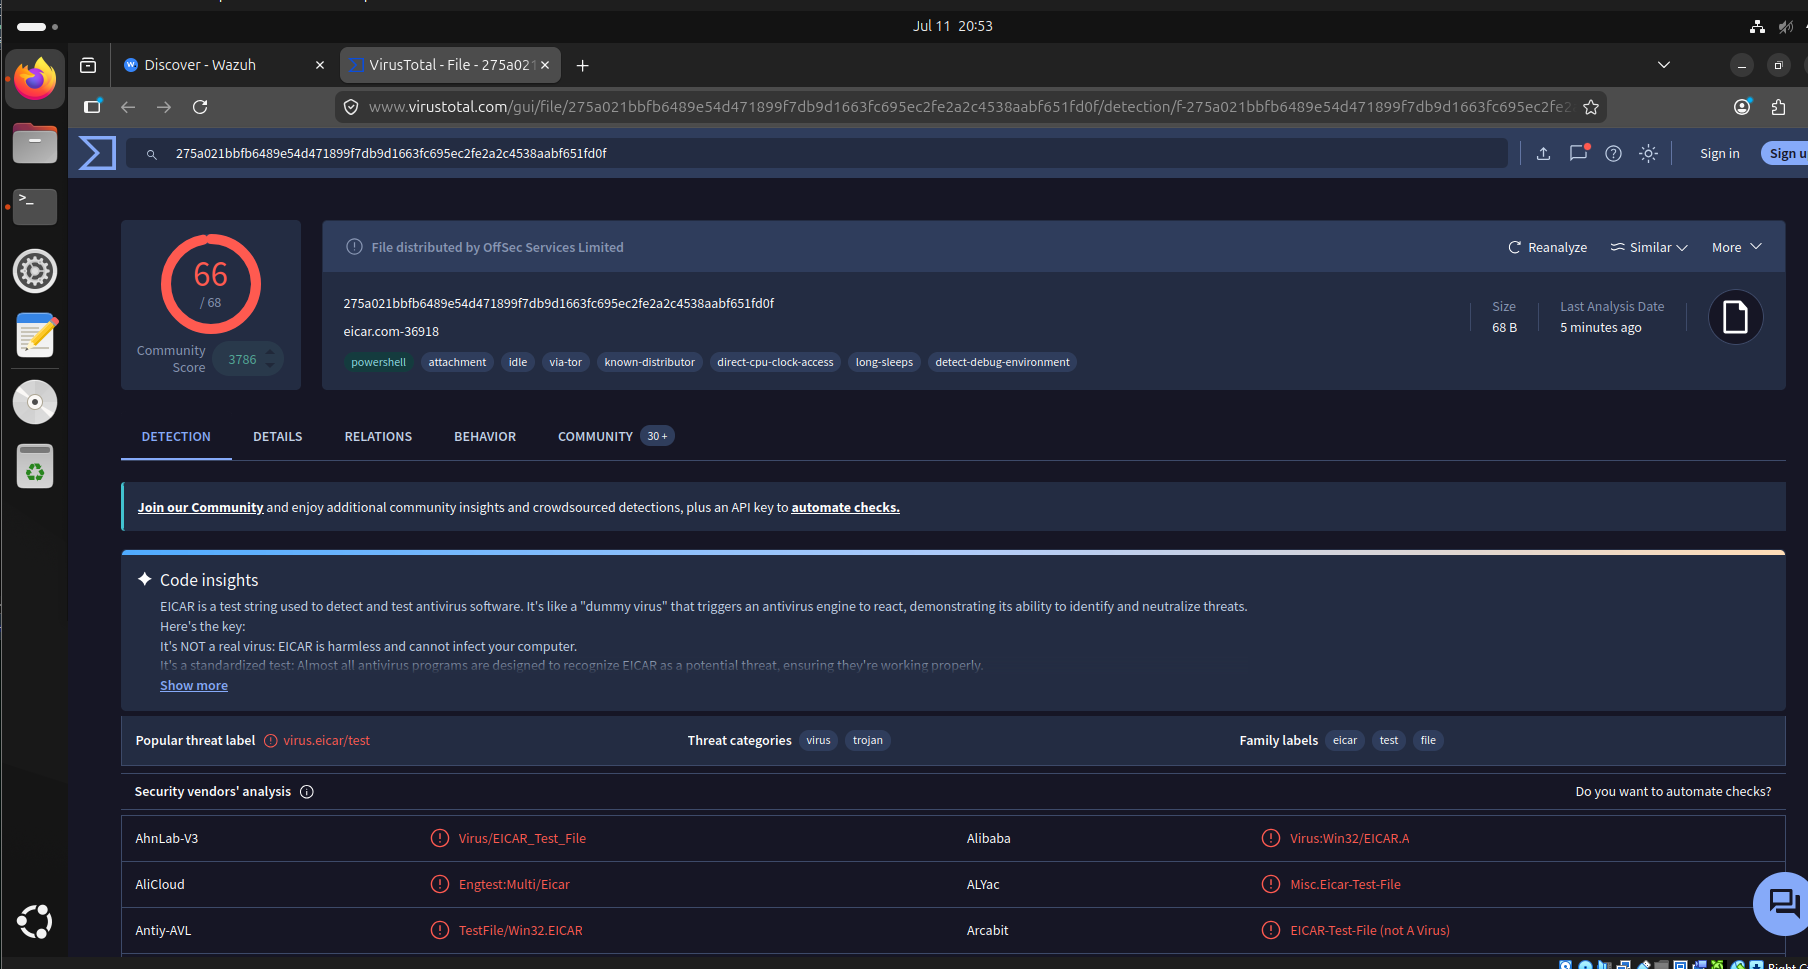Click the Join our Community link
The image size is (1808, 969).
[200, 508]
